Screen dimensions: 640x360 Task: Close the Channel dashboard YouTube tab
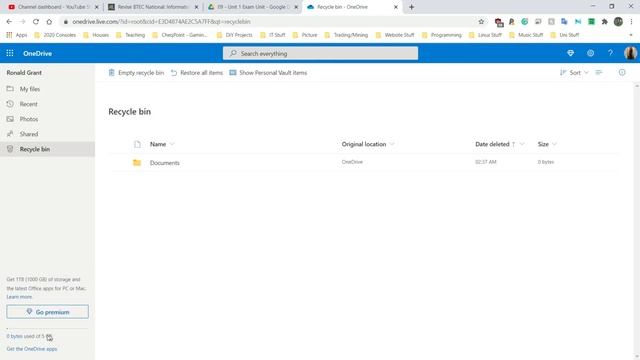click(x=96, y=7)
